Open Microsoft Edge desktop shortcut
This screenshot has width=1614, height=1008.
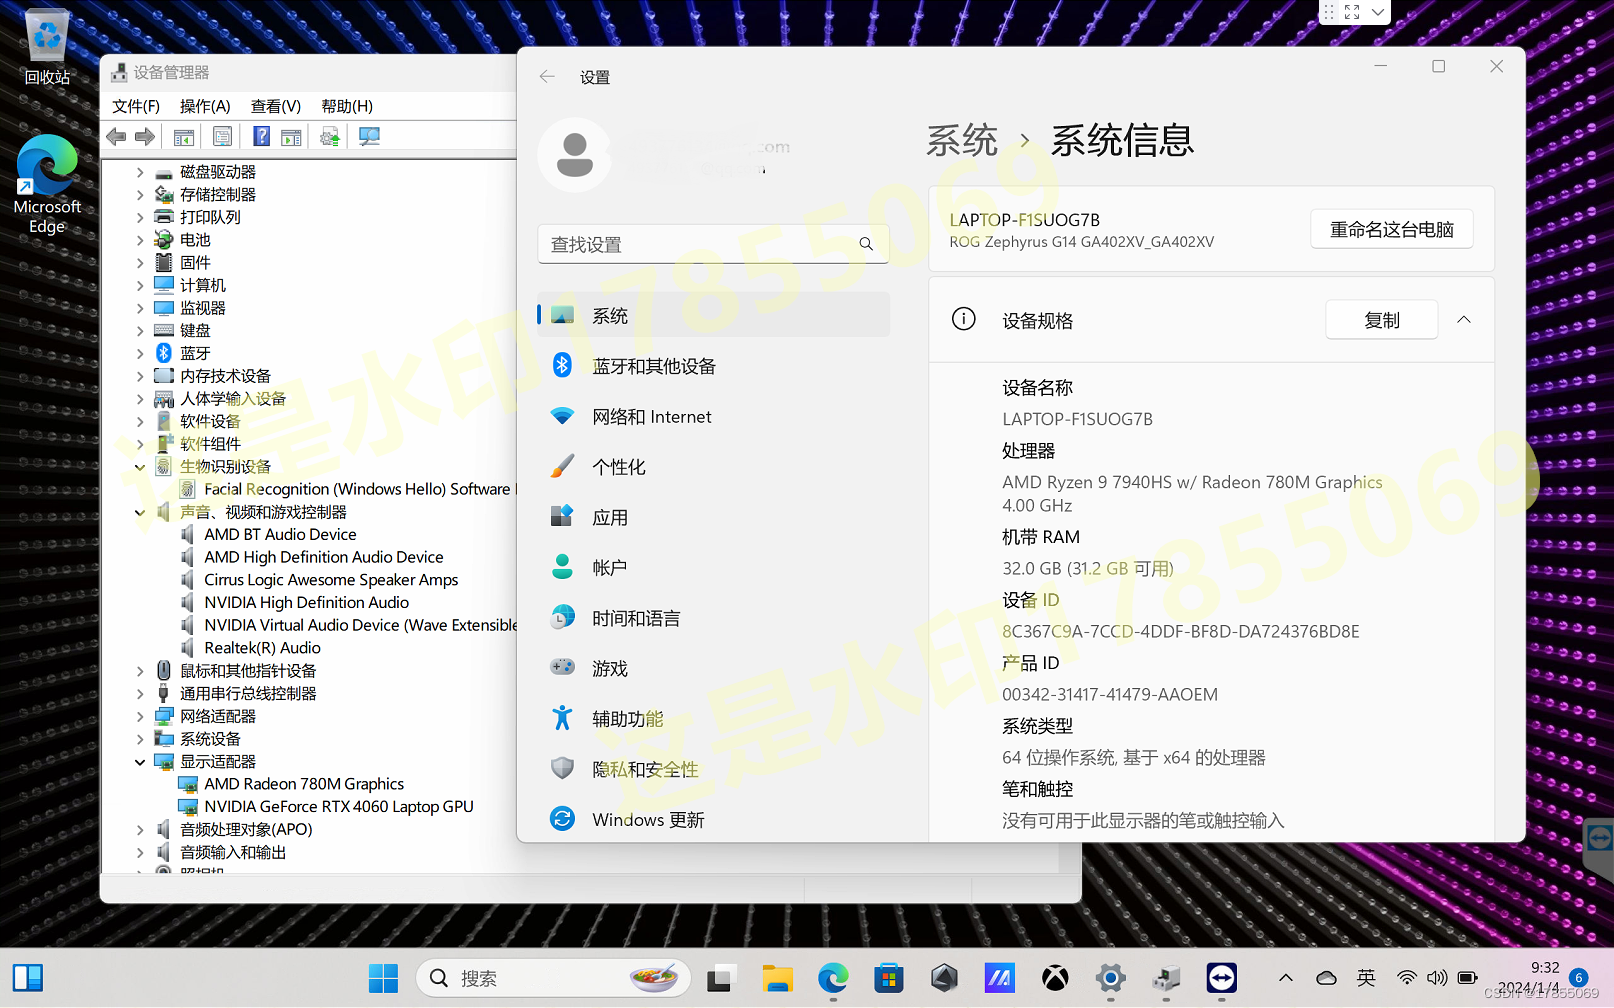tap(47, 184)
